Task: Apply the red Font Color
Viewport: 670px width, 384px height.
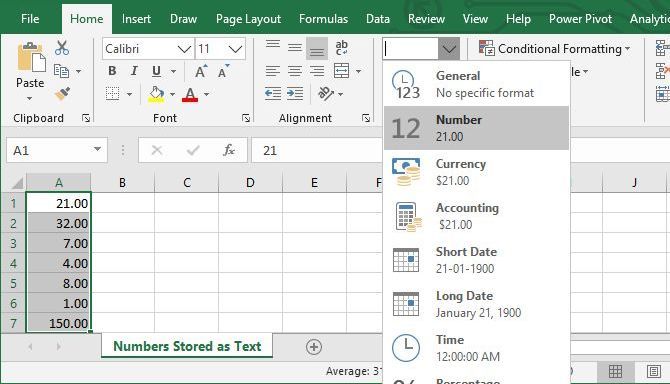Action: 190,94
